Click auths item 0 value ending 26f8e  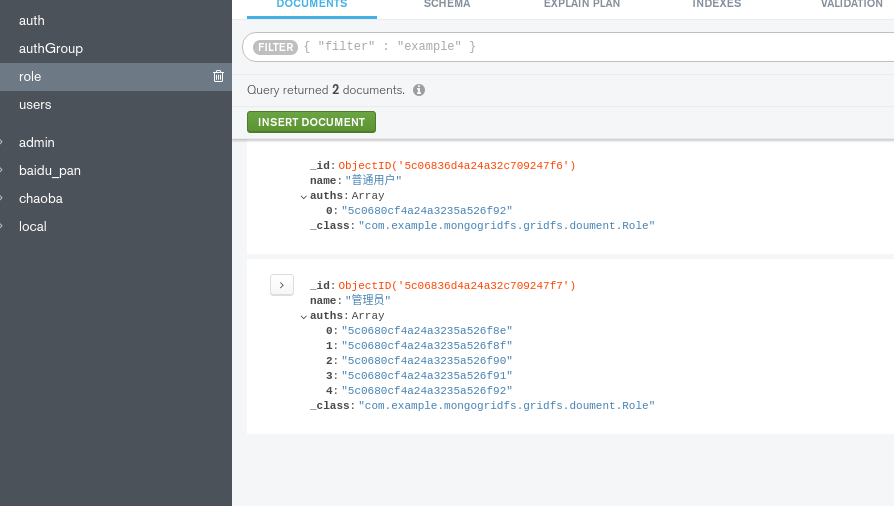click(426, 330)
